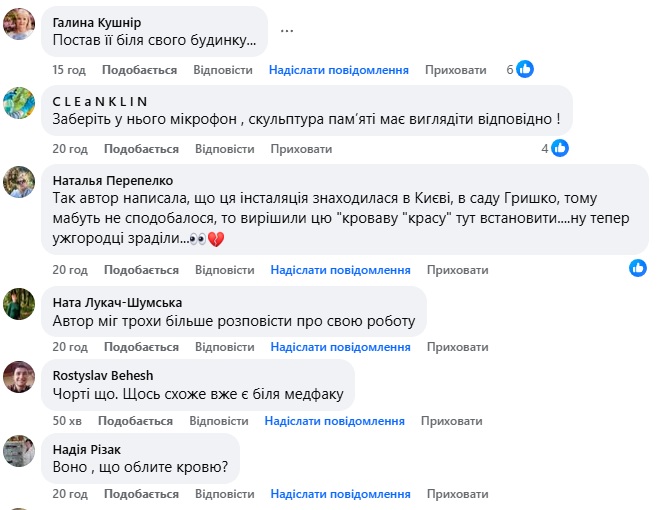Click the like reaction icon on Наталья Перепелко's comment
The height and width of the screenshot is (510, 671).
(638, 268)
